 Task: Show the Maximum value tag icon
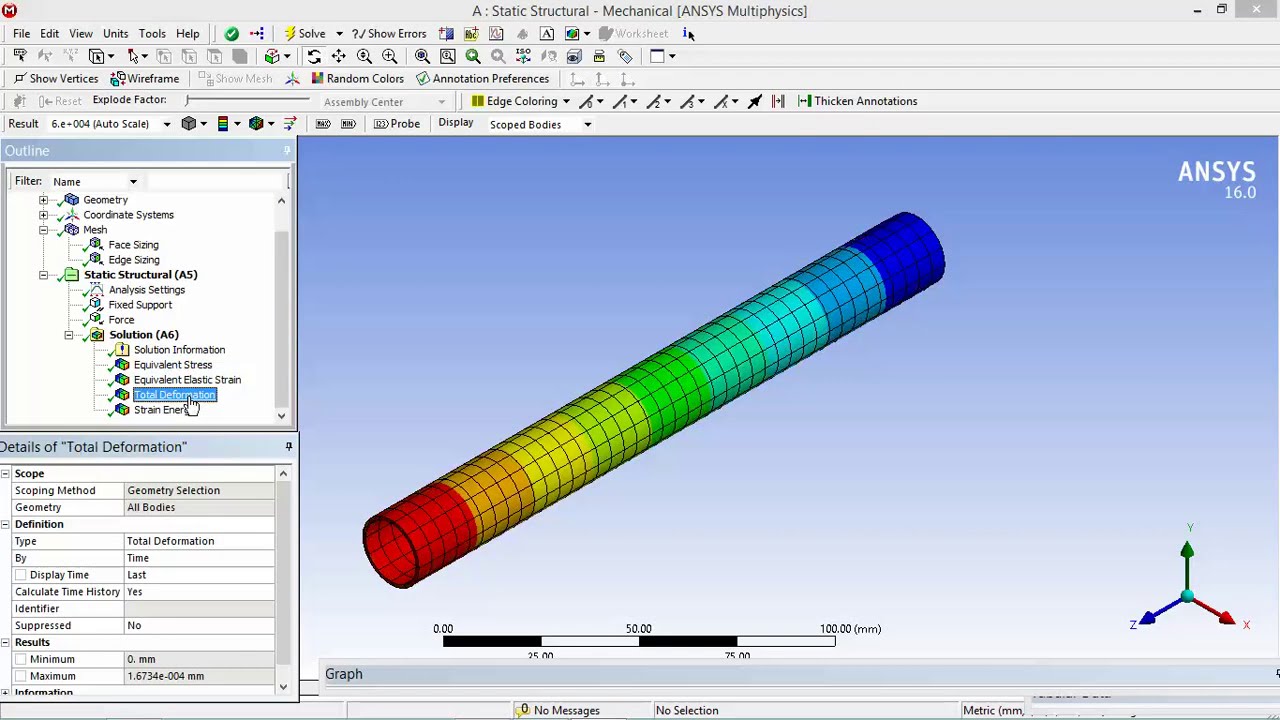tap(323, 124)
